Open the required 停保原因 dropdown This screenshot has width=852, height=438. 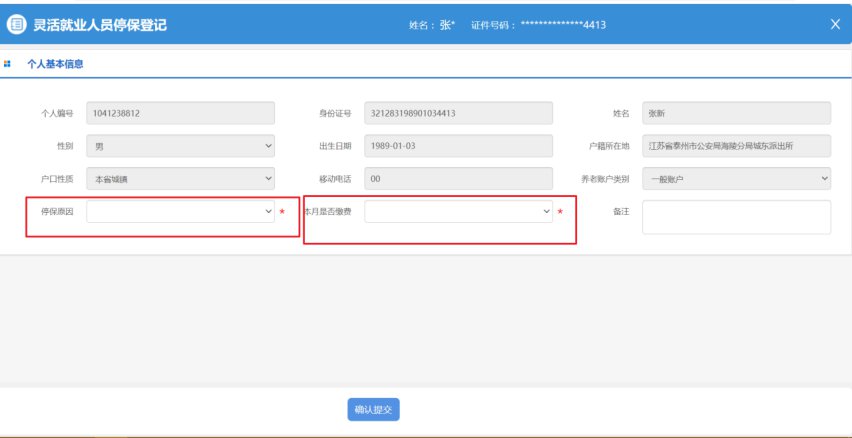[180, 212]
